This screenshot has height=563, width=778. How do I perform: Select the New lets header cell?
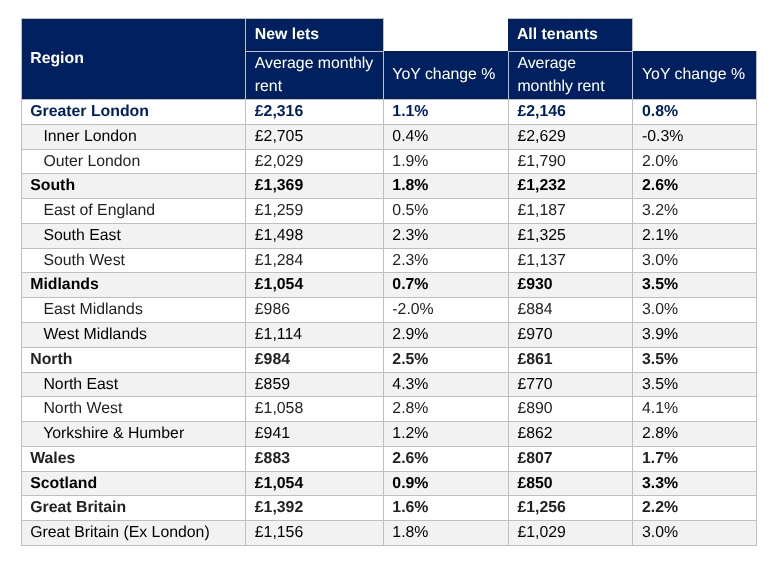point(314,35)
